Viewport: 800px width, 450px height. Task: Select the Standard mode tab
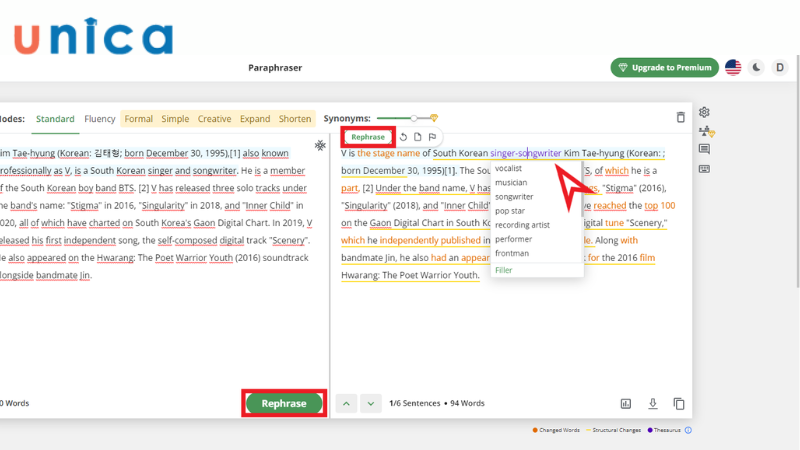click(55, 119)
